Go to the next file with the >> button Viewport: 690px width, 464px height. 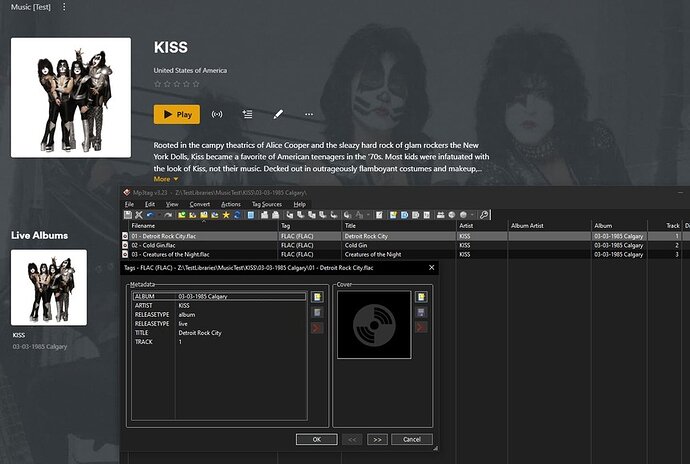[x=377, y=439]
